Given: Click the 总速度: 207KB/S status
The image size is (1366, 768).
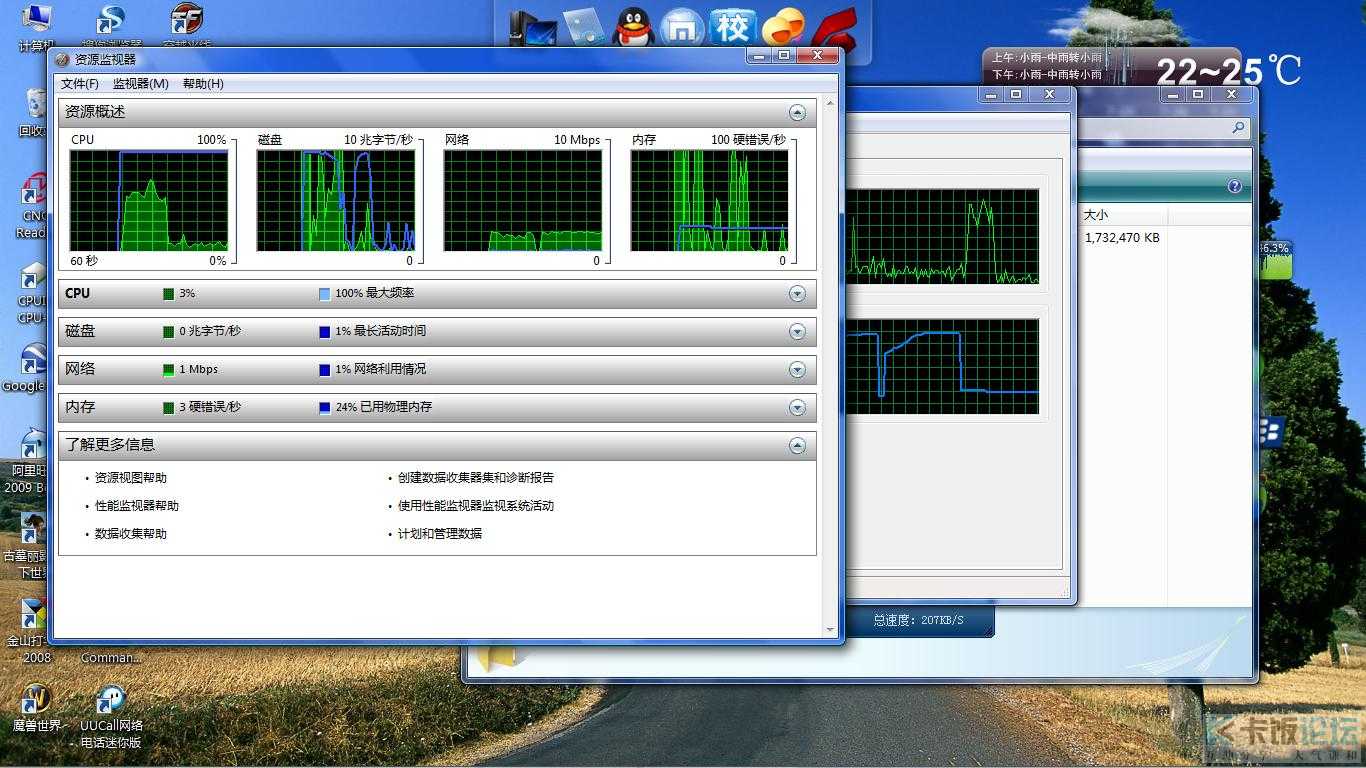Looking at the screenshot, I should tap(918, 621).
